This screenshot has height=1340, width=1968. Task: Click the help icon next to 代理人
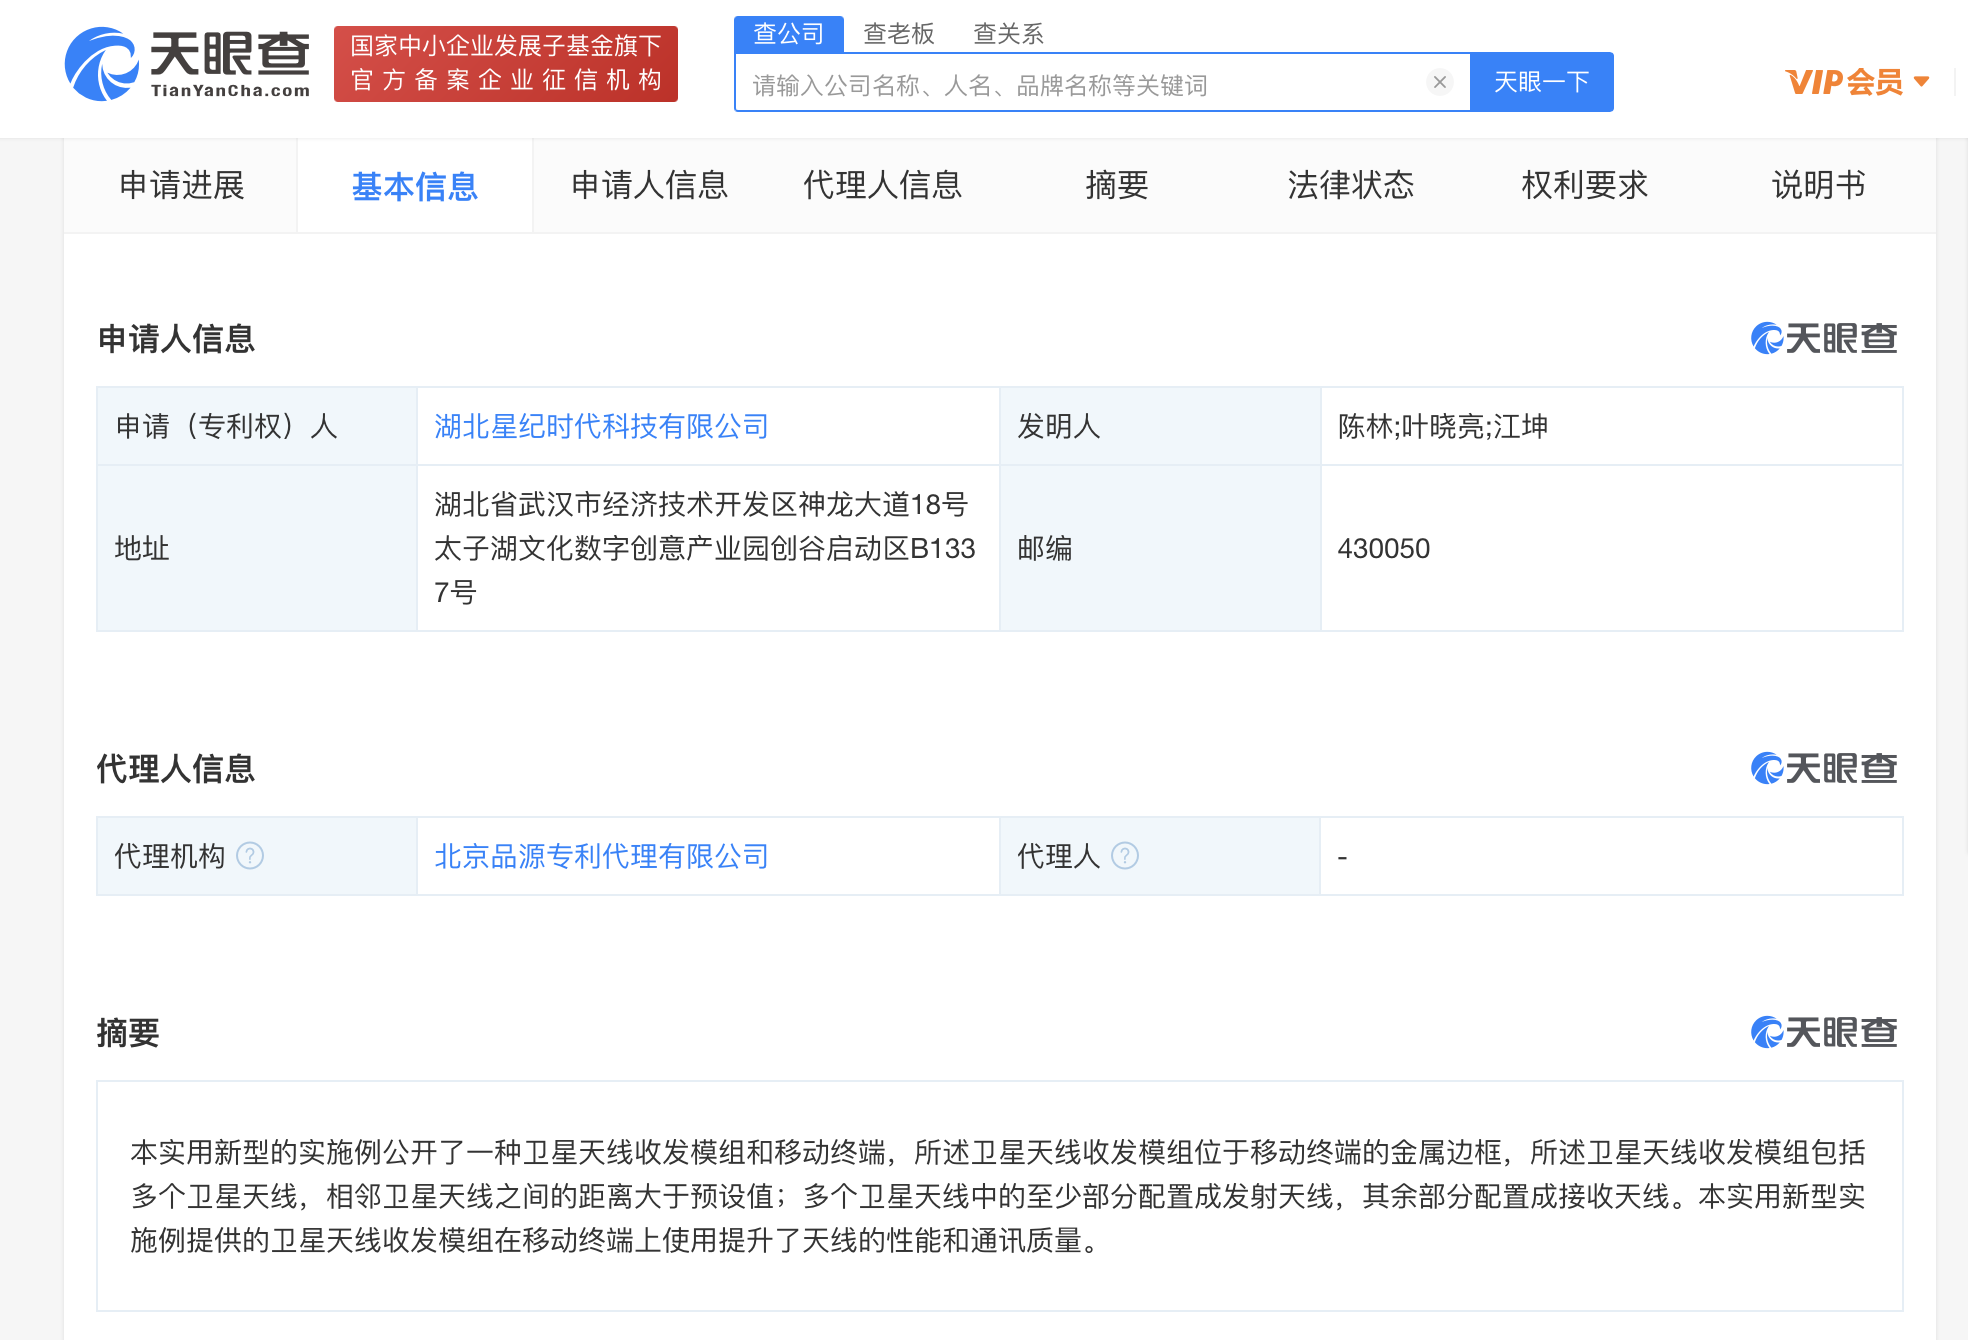click(1125, 856)
